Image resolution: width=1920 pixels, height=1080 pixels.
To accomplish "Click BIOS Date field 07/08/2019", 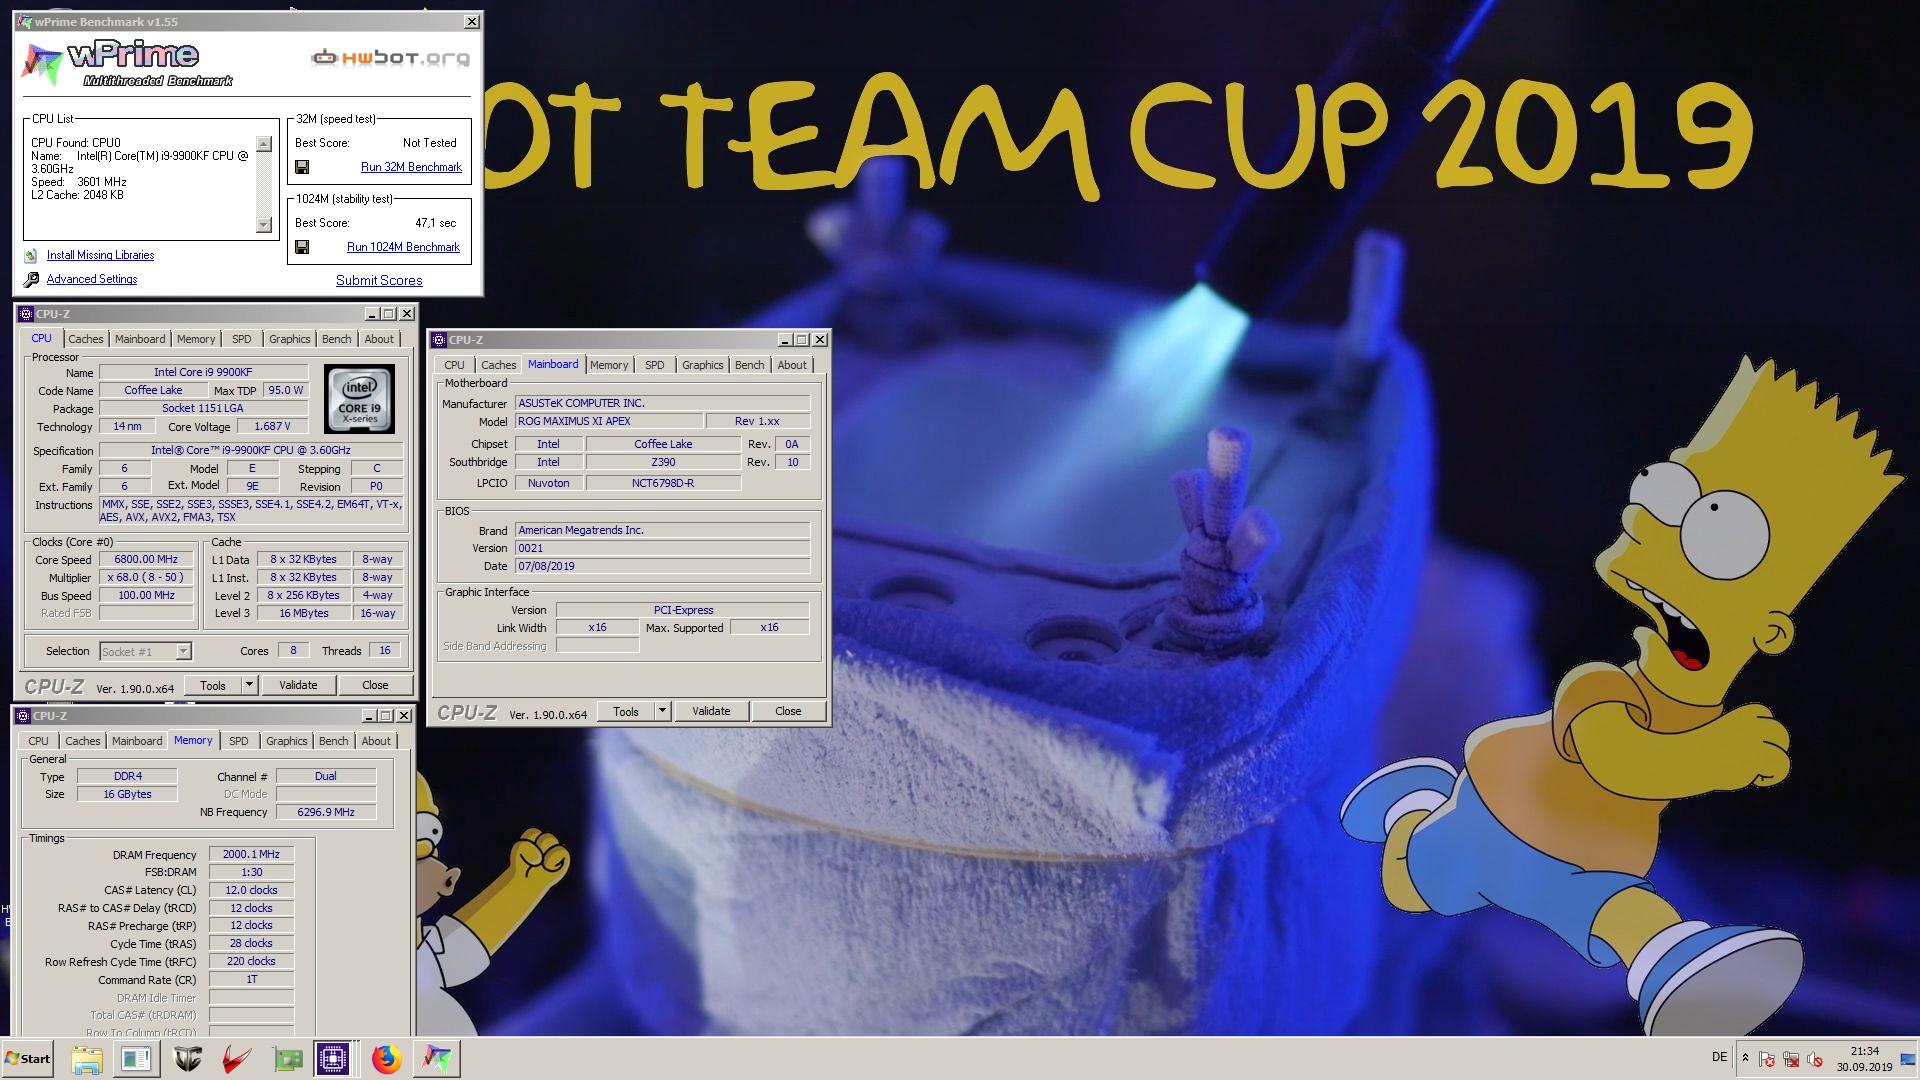I will [662, 566].
